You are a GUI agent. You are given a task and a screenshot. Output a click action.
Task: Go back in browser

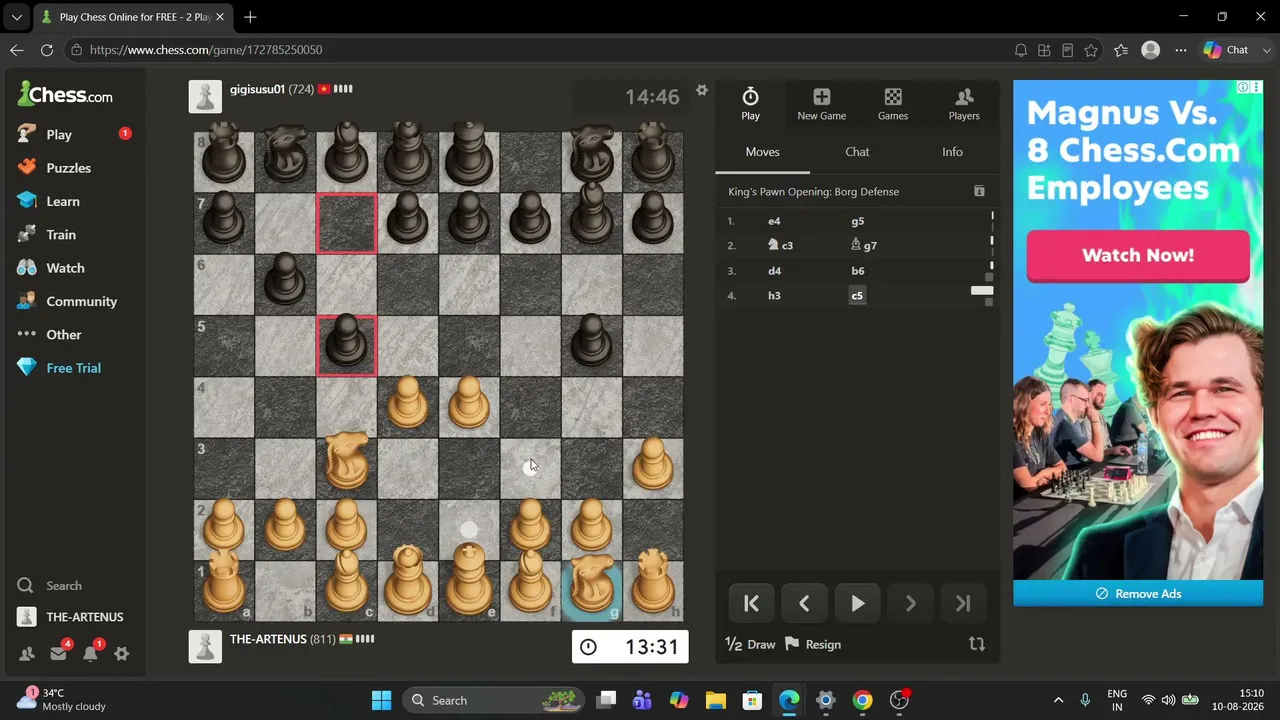(16, 50)
